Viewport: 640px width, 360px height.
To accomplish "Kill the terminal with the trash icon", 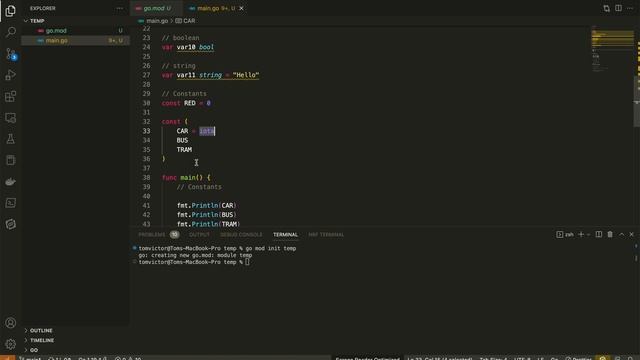I will (610, 234).
